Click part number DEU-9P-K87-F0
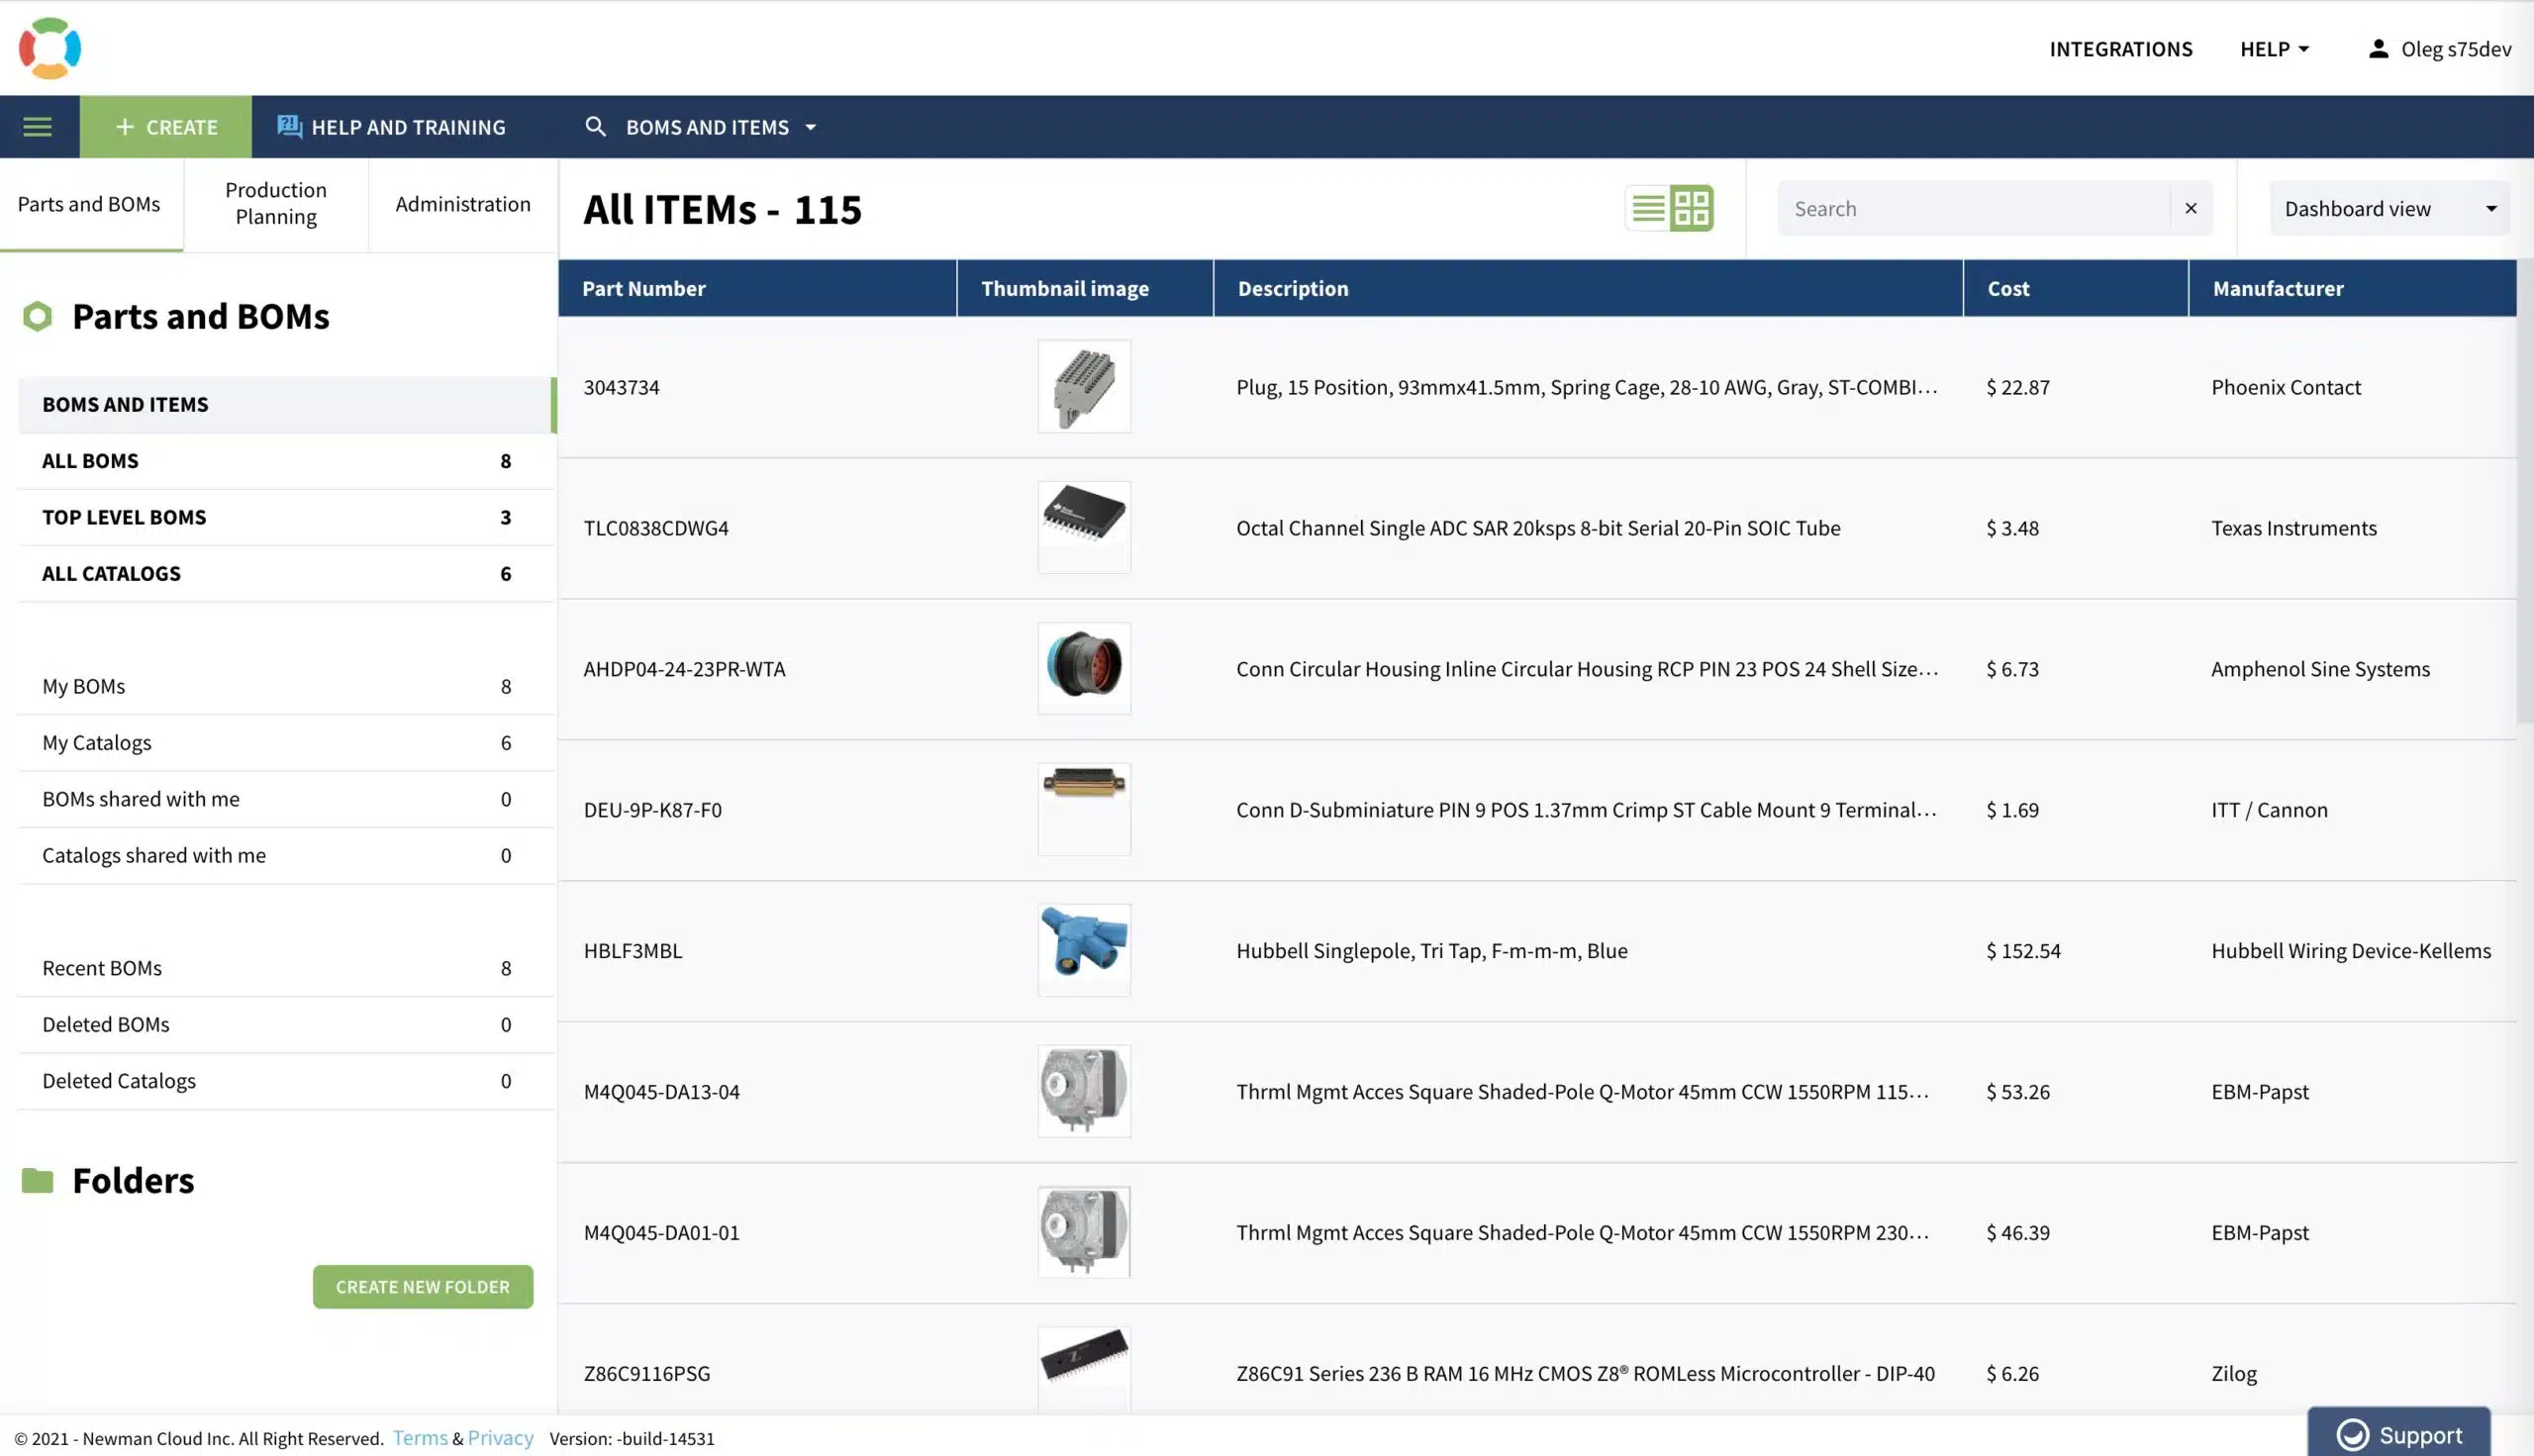 (x=653, y=810)
